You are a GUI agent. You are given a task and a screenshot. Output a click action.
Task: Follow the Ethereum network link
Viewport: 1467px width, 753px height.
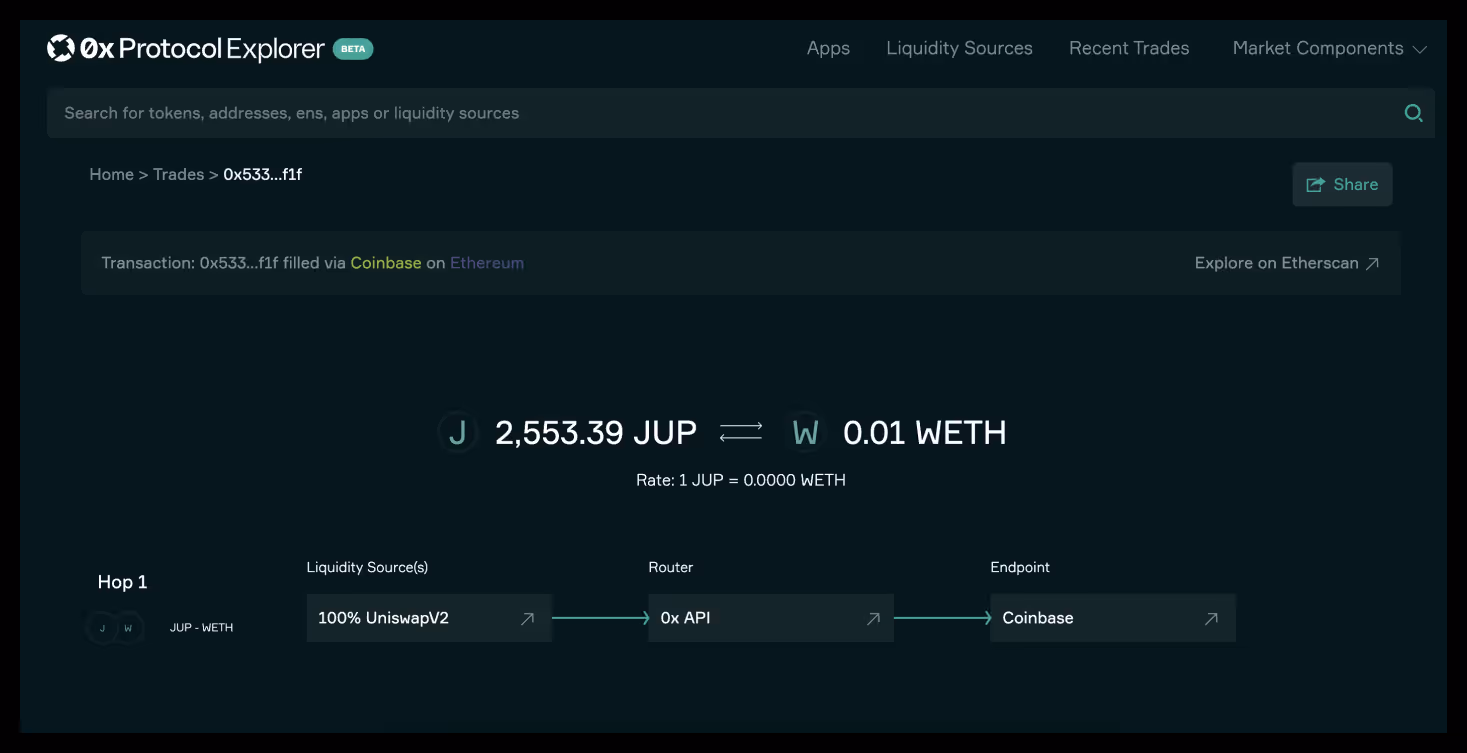pos(487,263)
